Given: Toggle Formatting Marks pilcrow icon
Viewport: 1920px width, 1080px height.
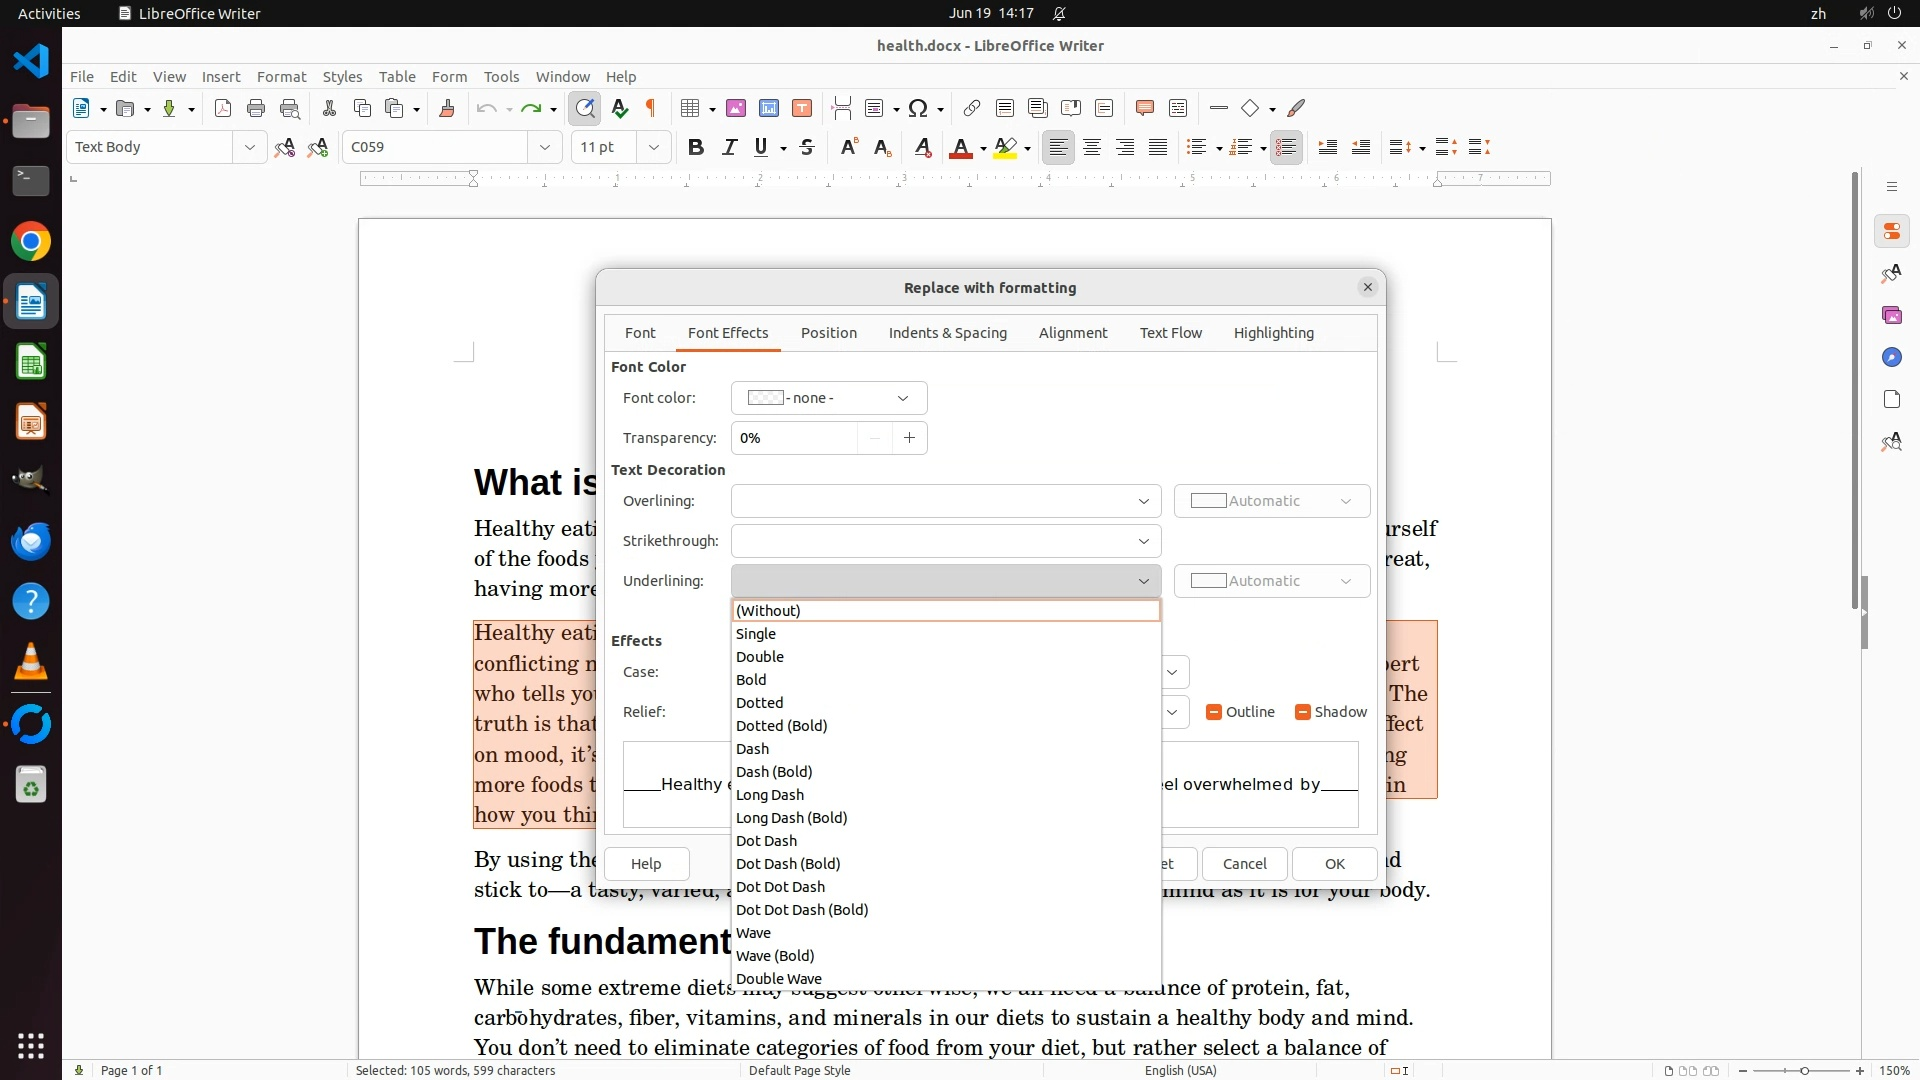Looking at the screenshot, I should click(651, 109).
